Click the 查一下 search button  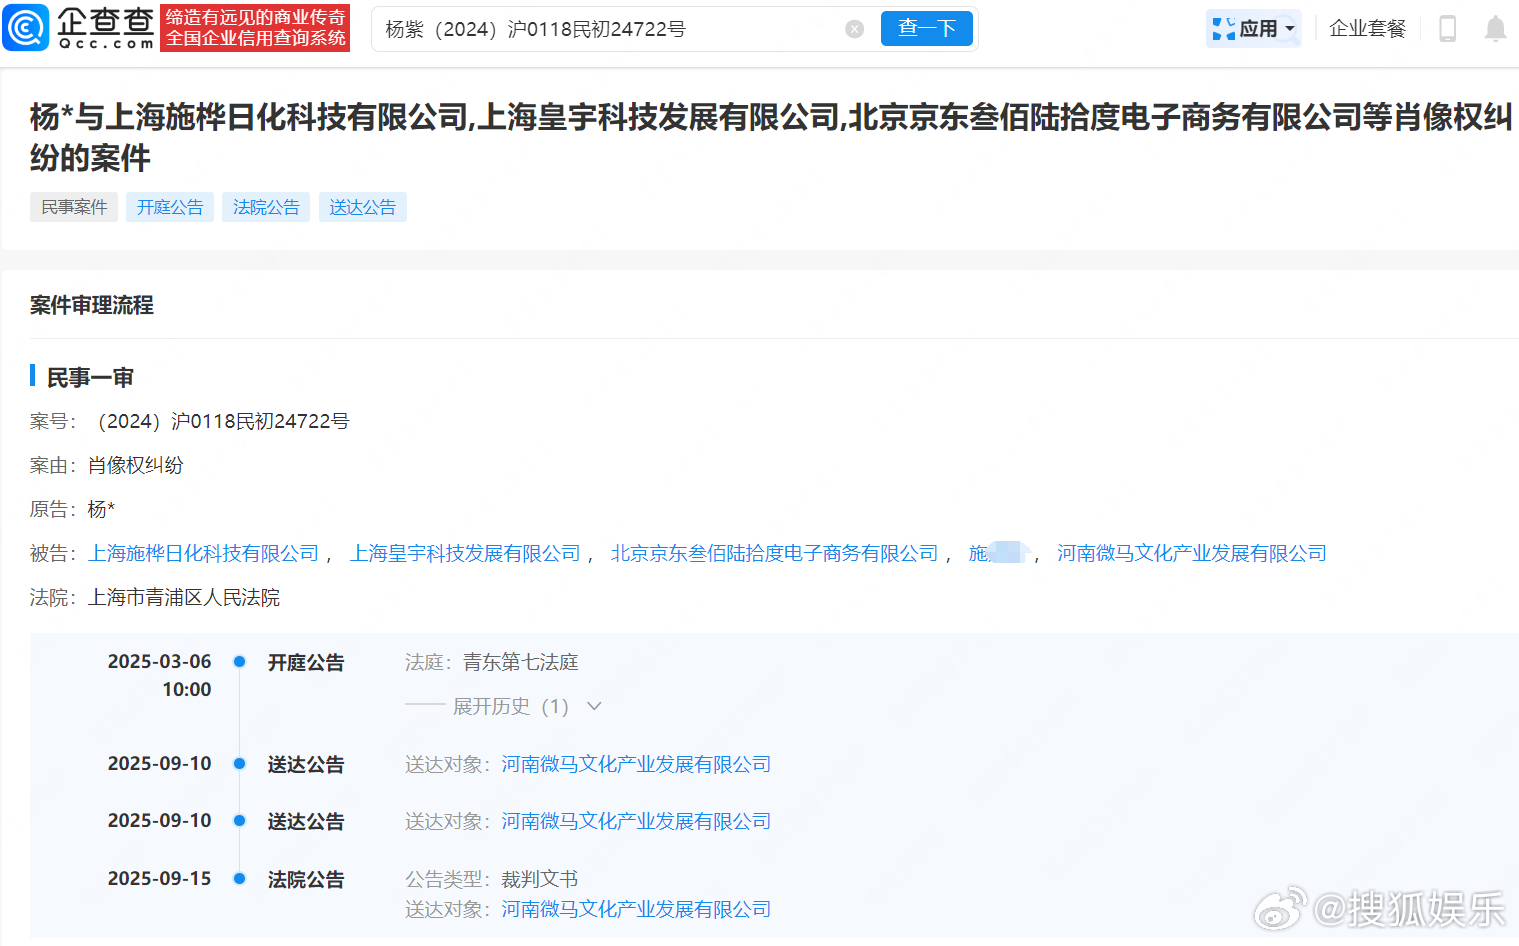tap(927, 29)
